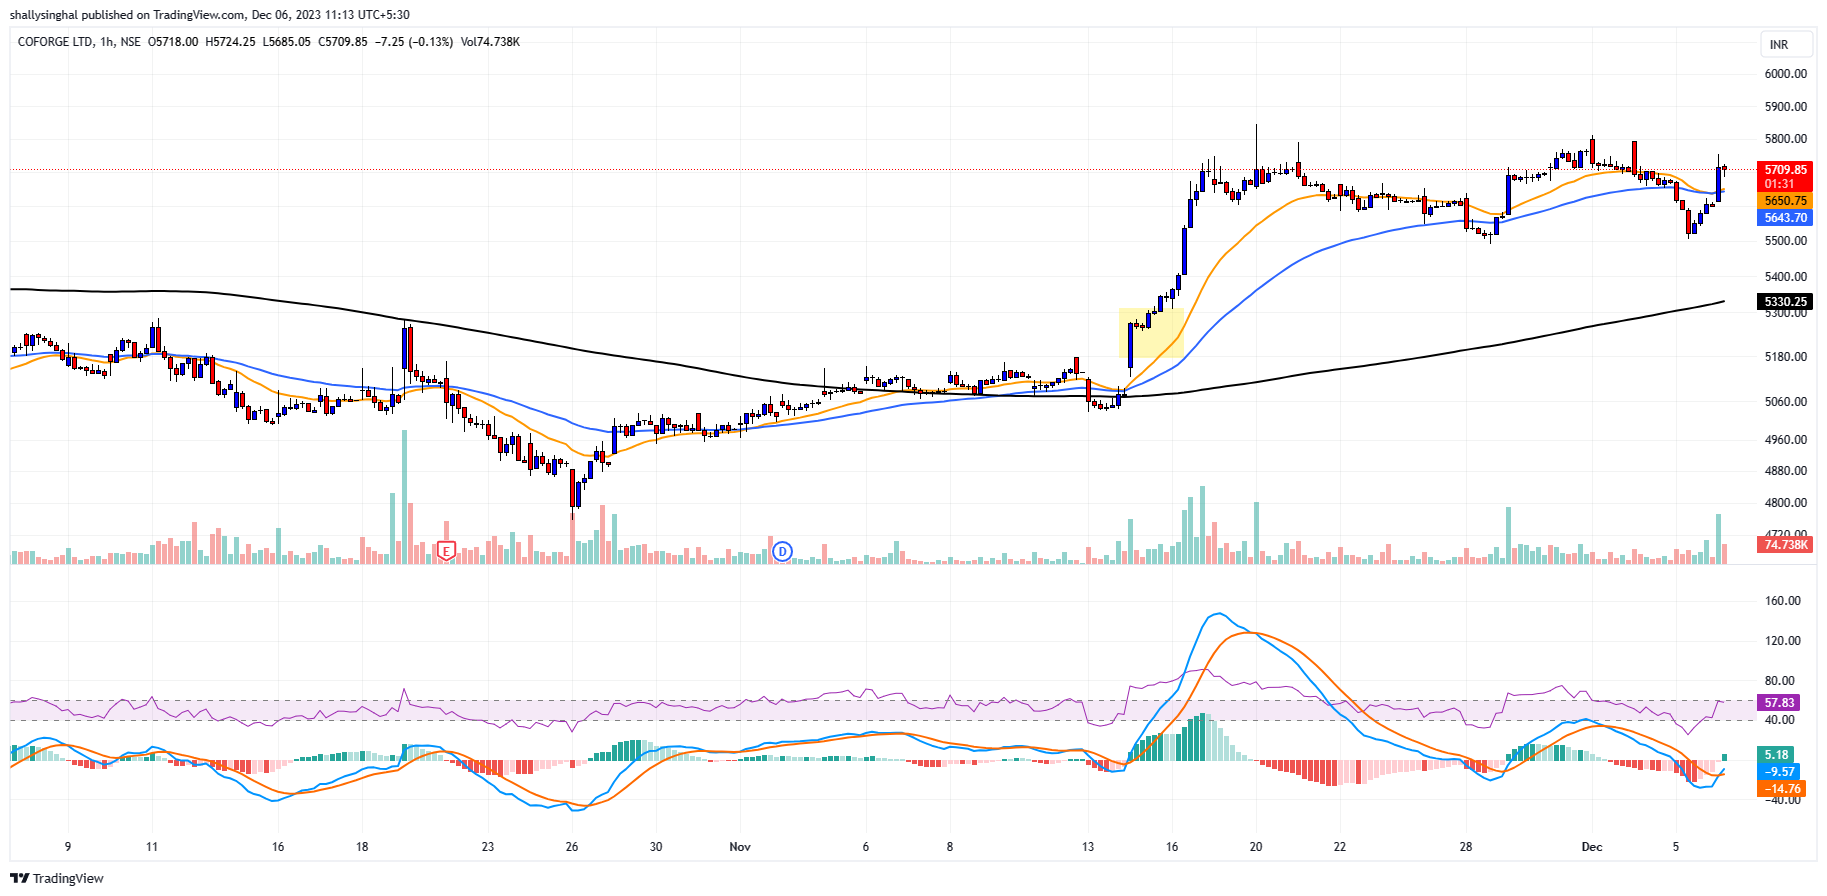Click the '22' date label on time axis
This screenshot has width=1827, height=896.
pyautogui.click(x=1340, y=847)
